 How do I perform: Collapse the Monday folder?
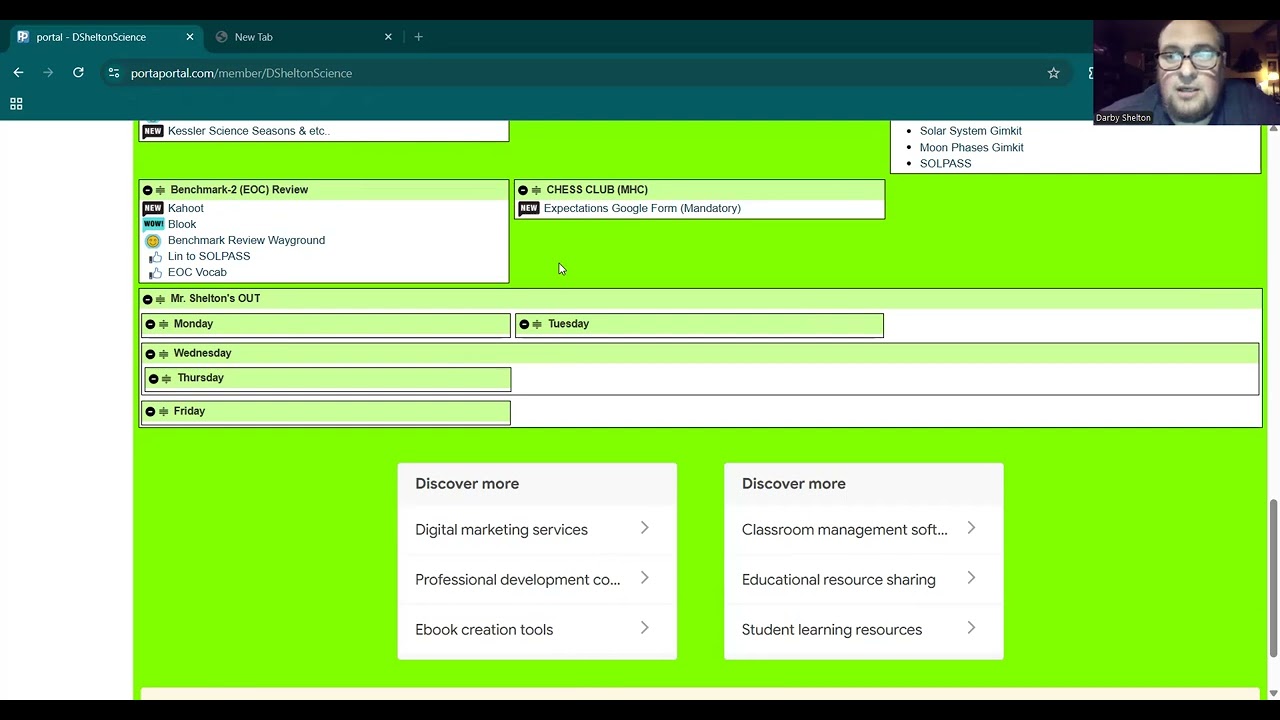(x=150, y=324)
